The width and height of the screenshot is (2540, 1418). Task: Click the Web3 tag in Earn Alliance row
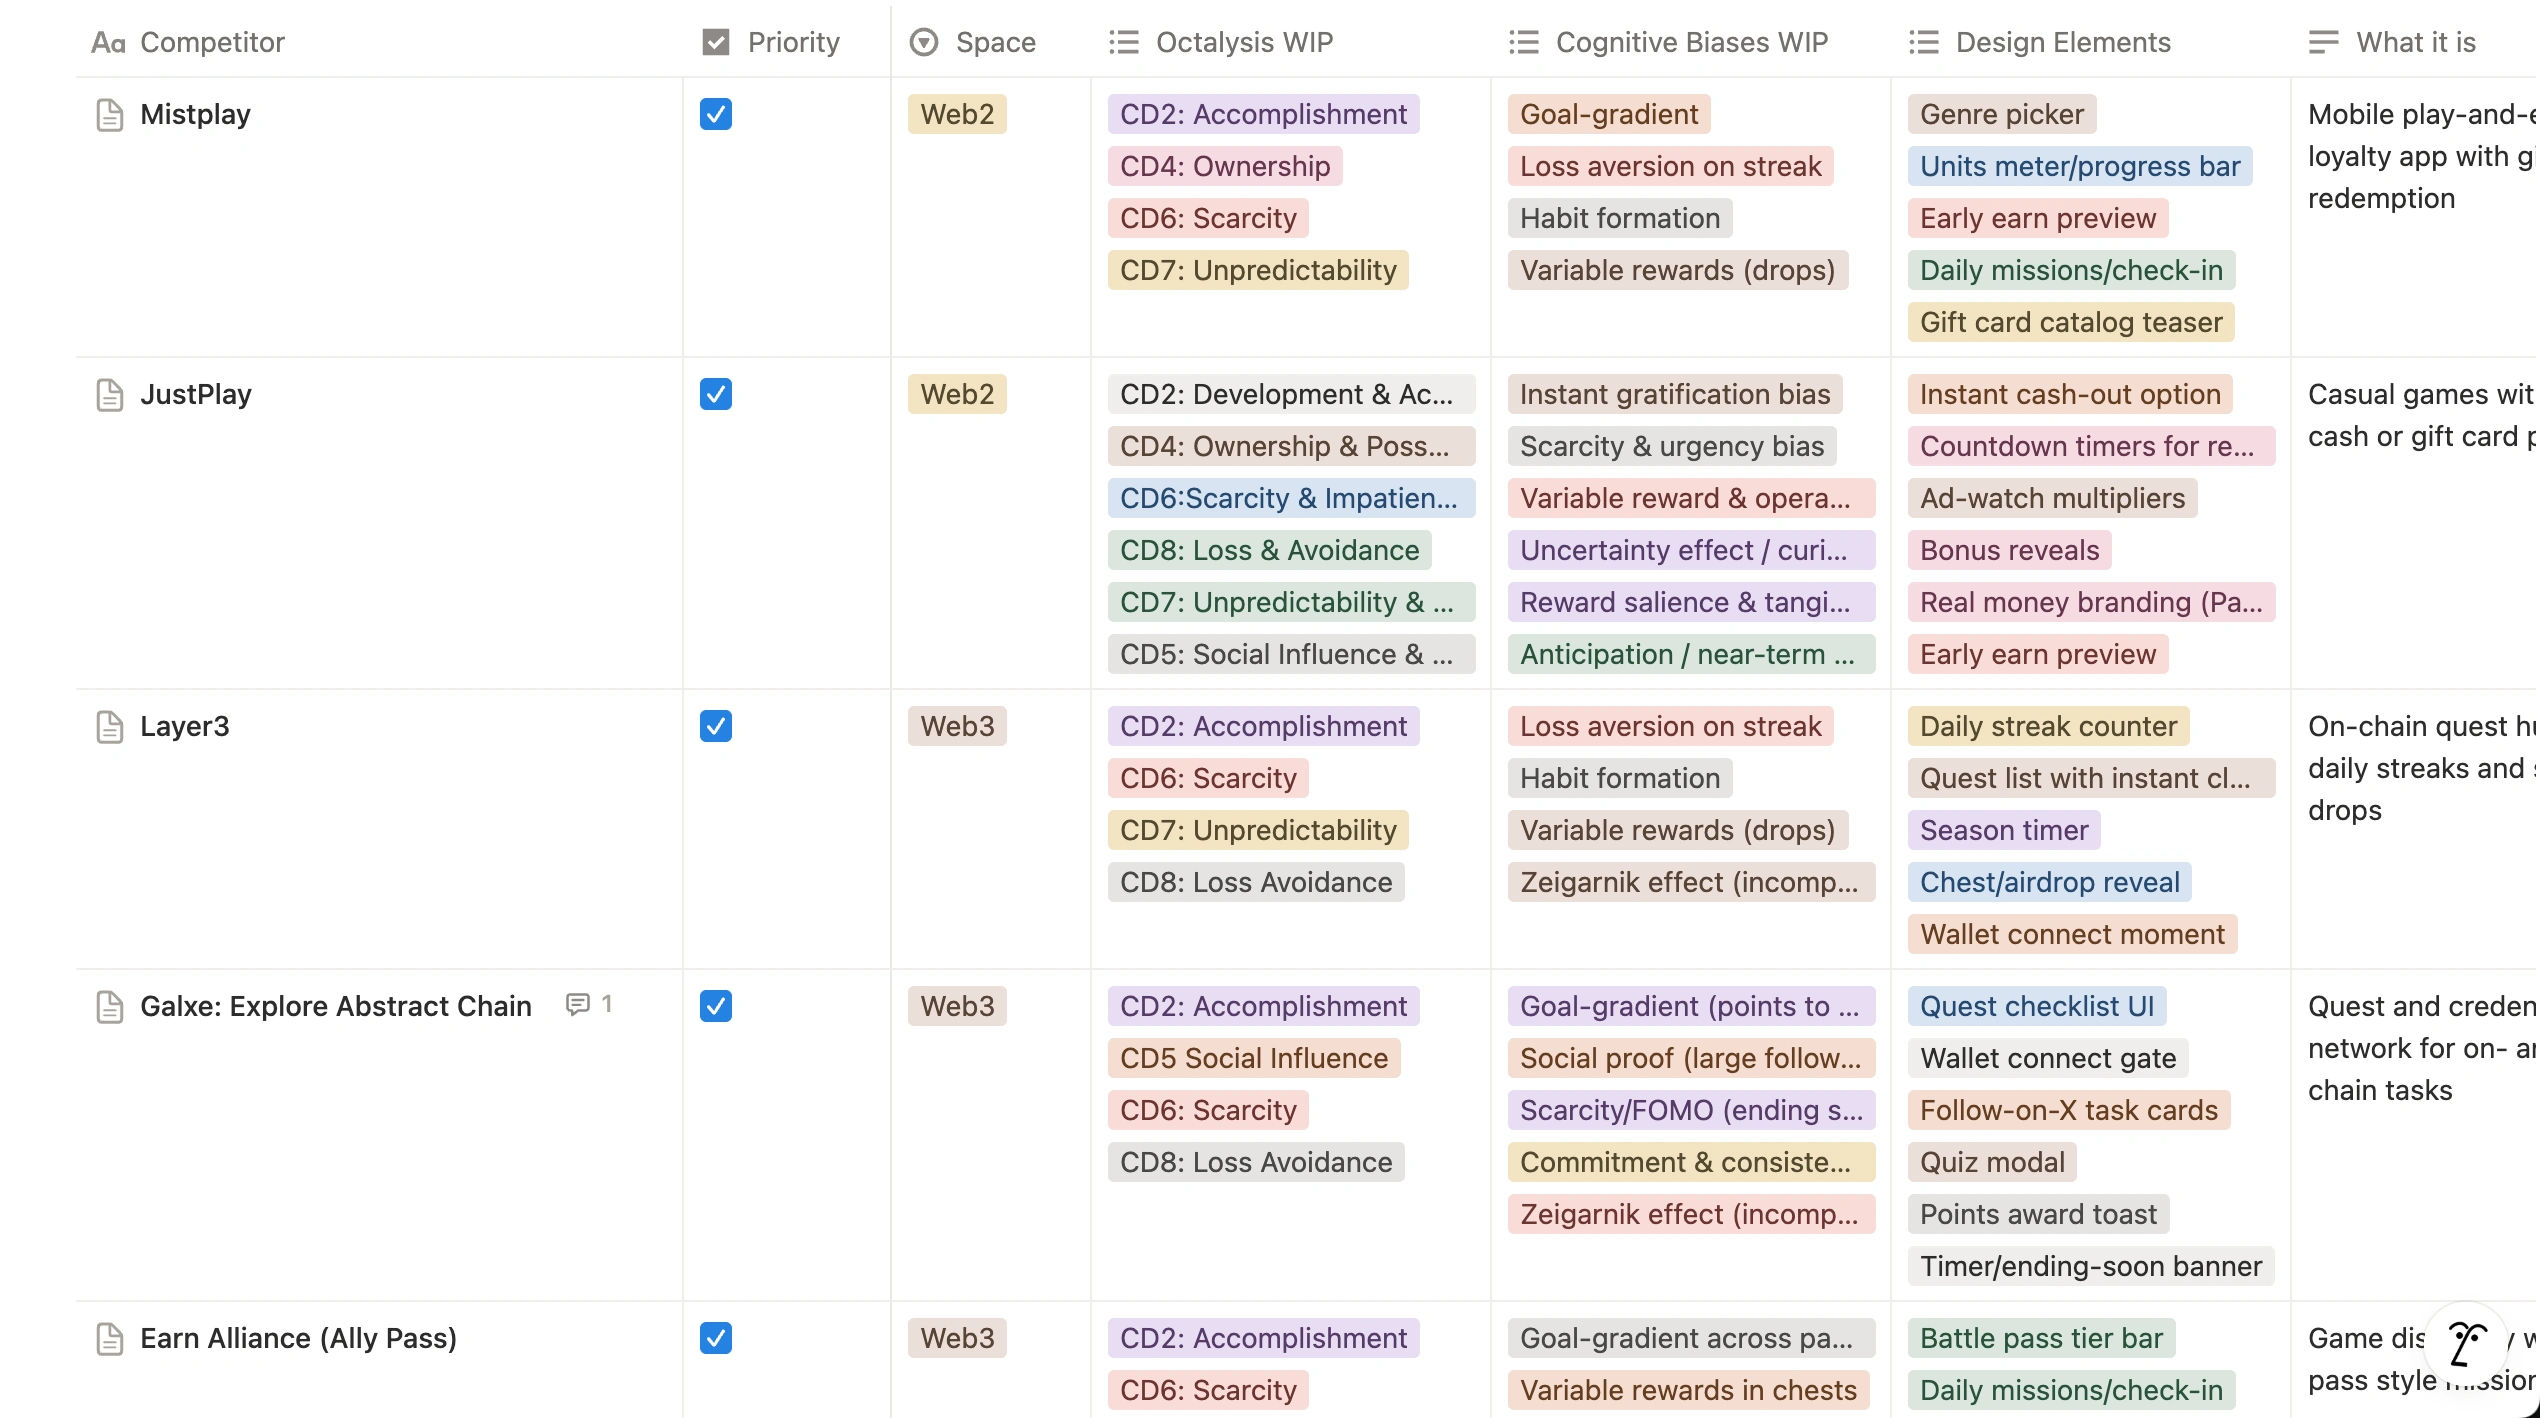(957, 1338)
